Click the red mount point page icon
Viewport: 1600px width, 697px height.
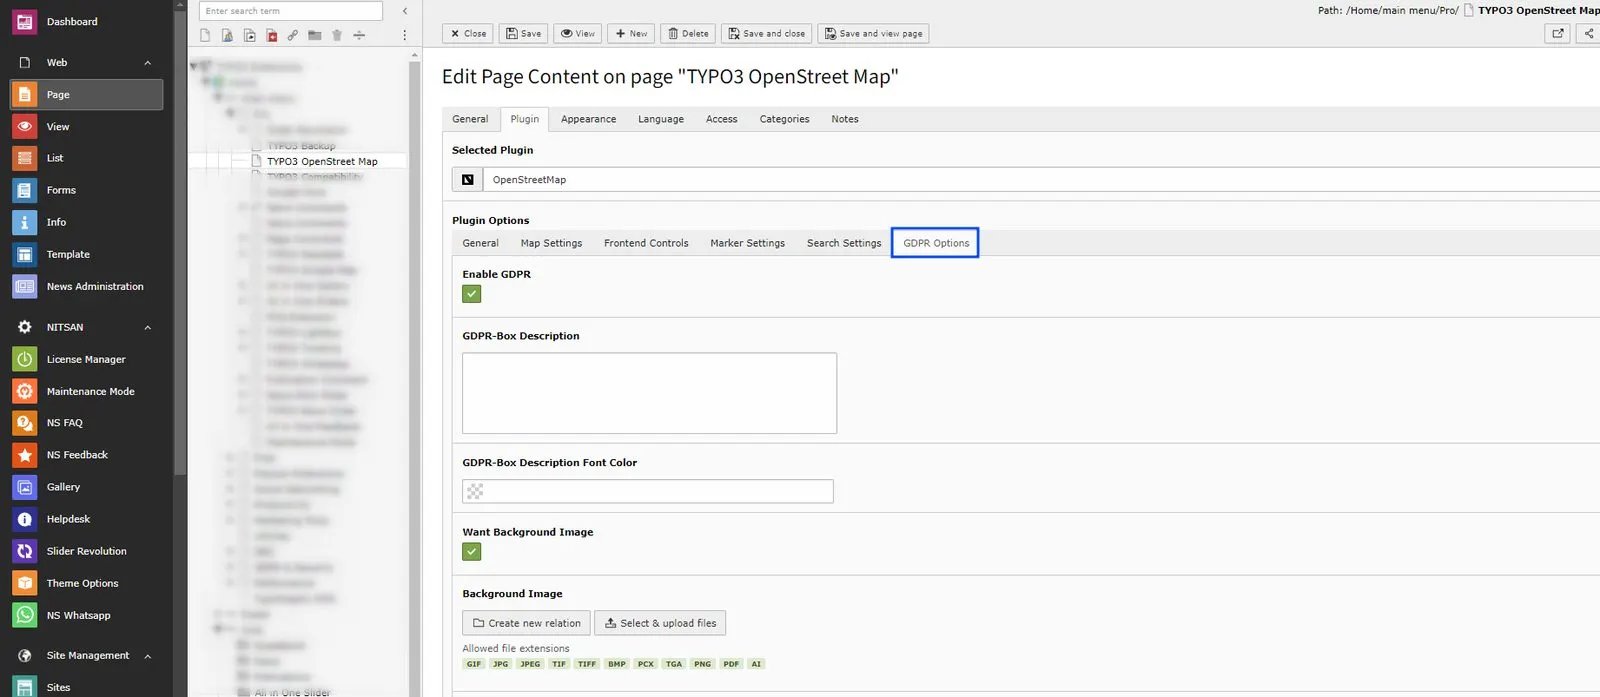(x=271, y=35)
